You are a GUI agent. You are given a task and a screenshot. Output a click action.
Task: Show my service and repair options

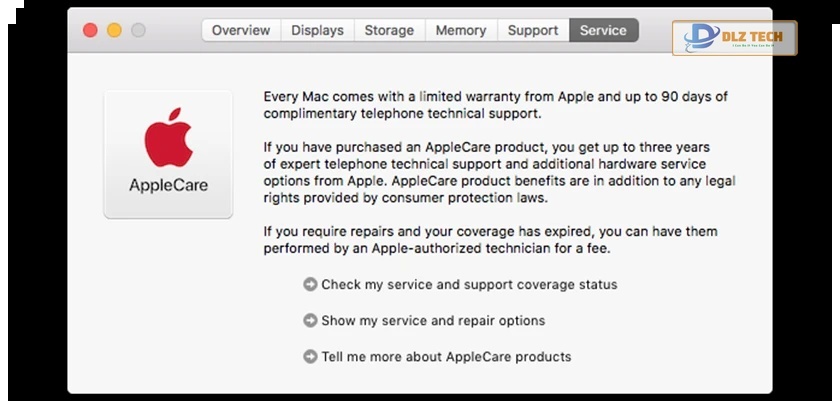[433, 321]
